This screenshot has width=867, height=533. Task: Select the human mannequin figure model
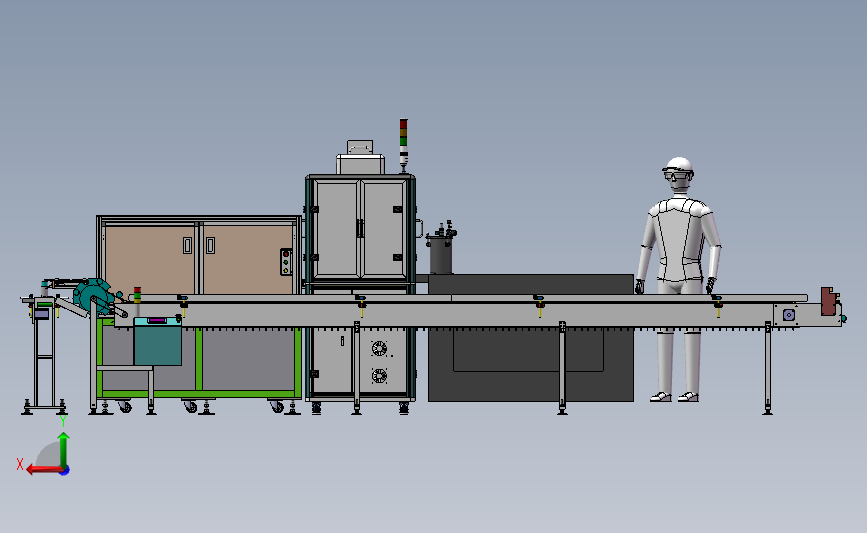678,279
